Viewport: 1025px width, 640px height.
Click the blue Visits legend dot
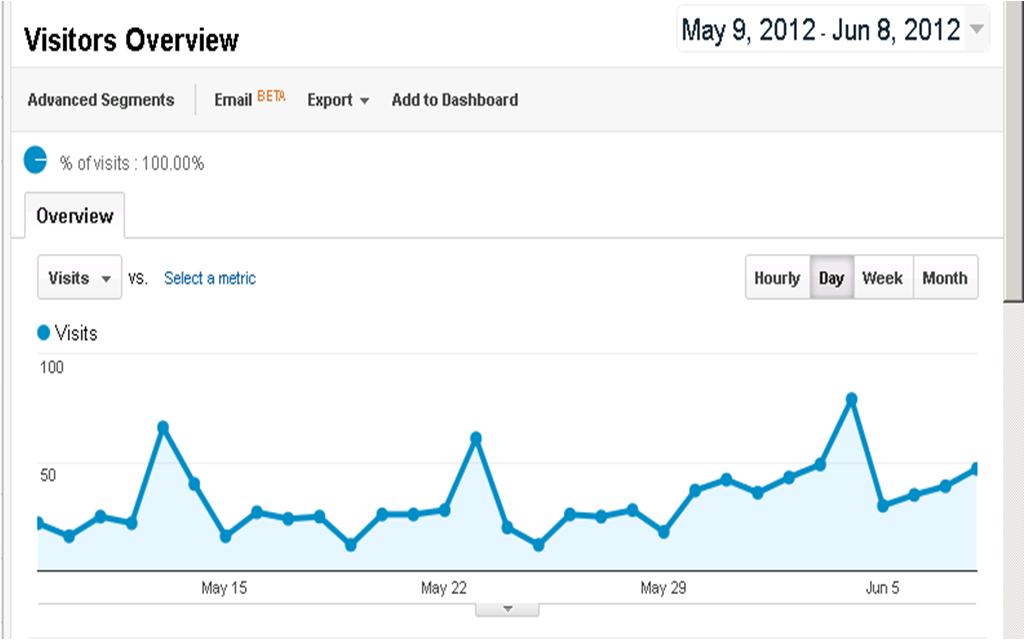tap(44, 333)
